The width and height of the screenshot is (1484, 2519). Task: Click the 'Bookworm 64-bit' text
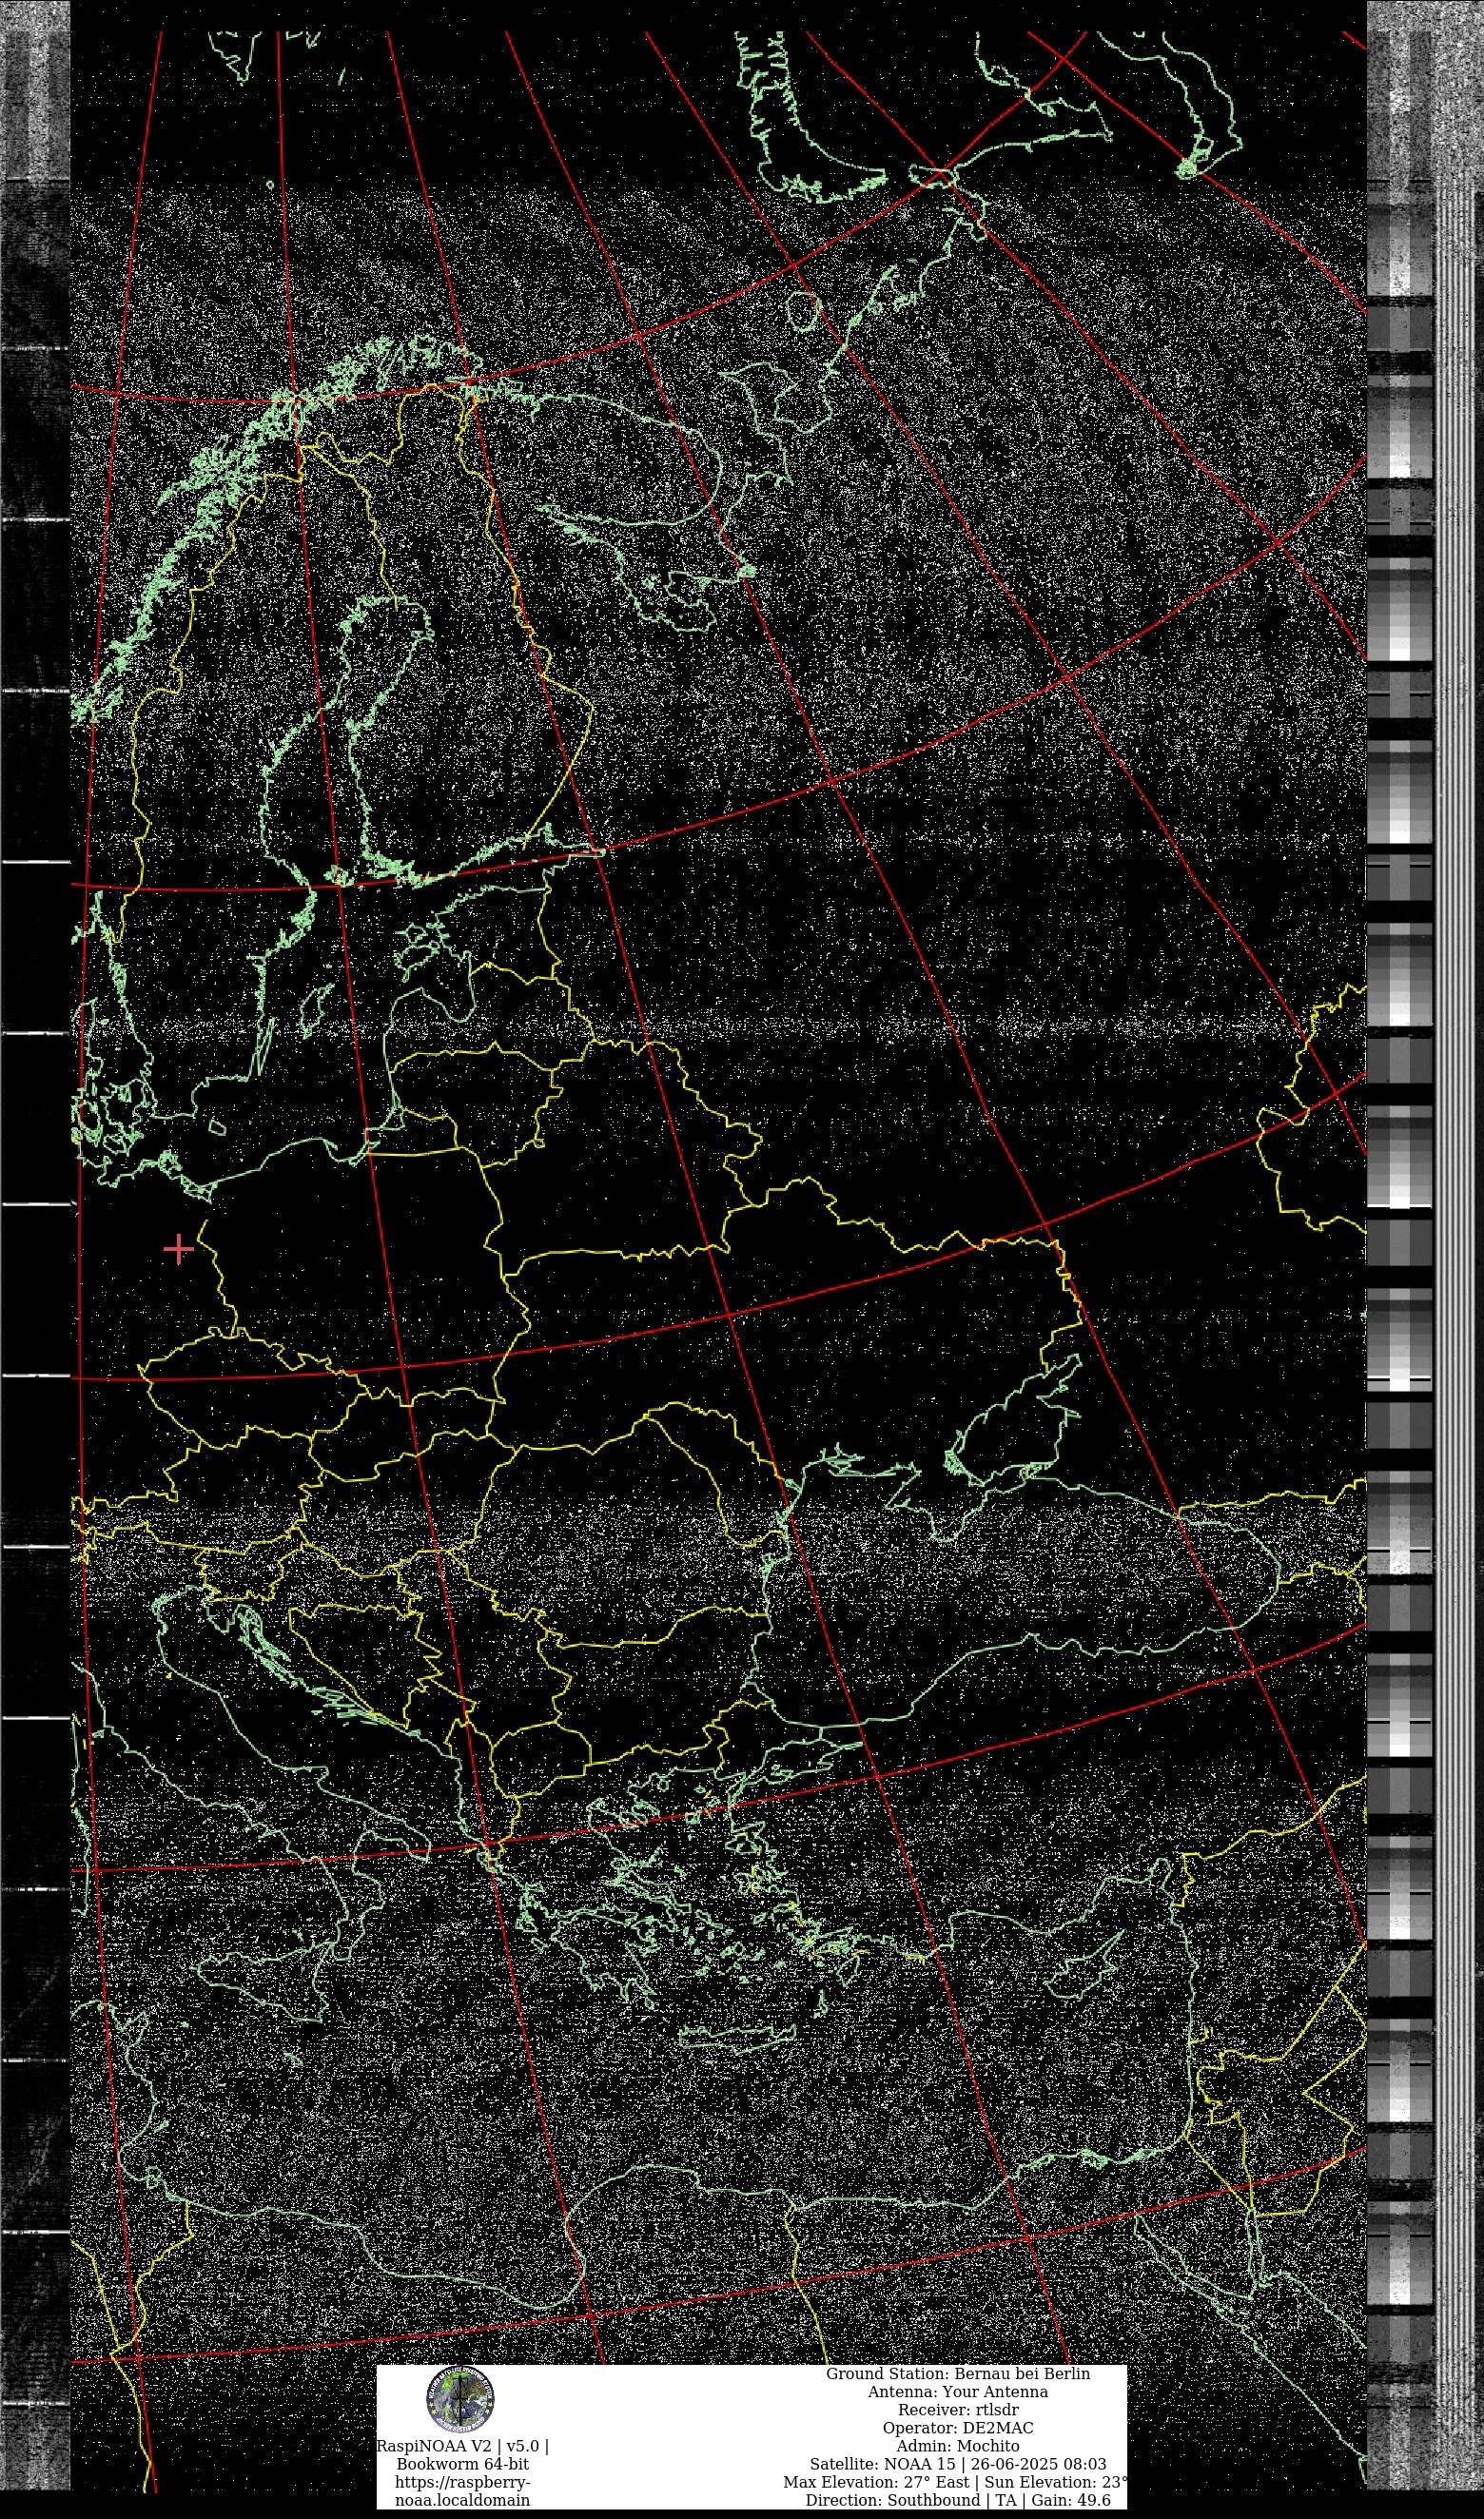(462, 2464)
